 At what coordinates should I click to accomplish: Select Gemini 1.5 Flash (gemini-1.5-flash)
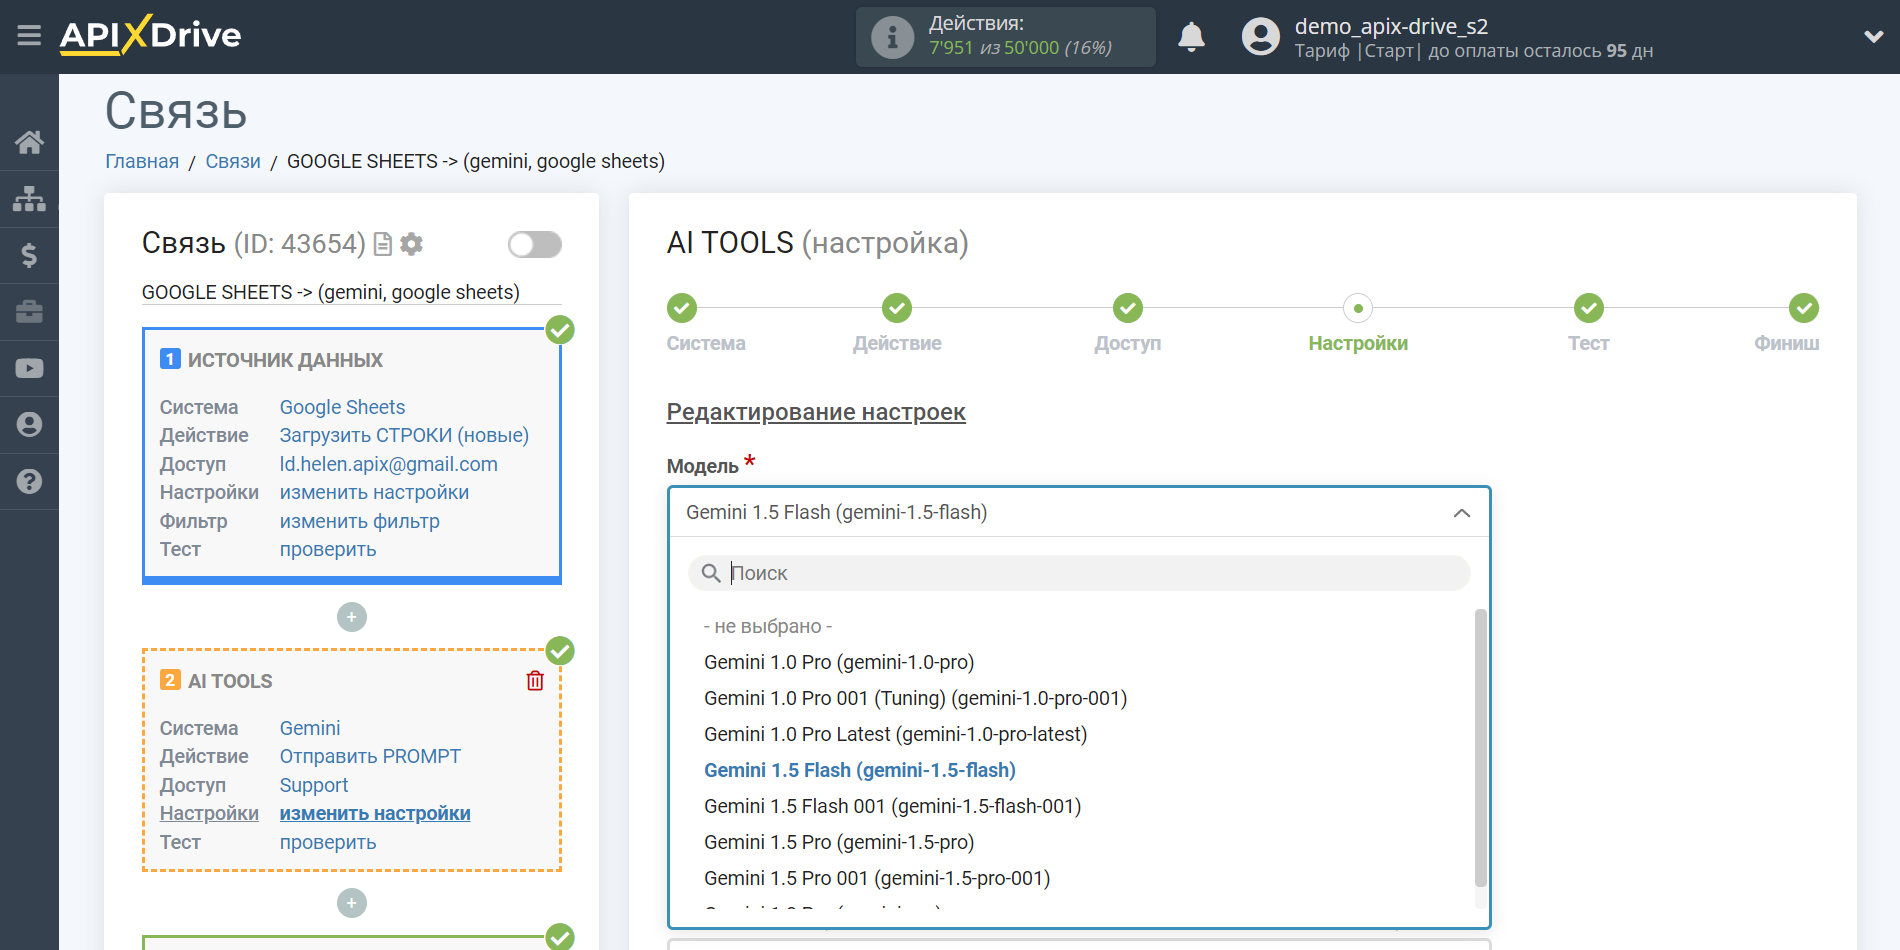860,770
